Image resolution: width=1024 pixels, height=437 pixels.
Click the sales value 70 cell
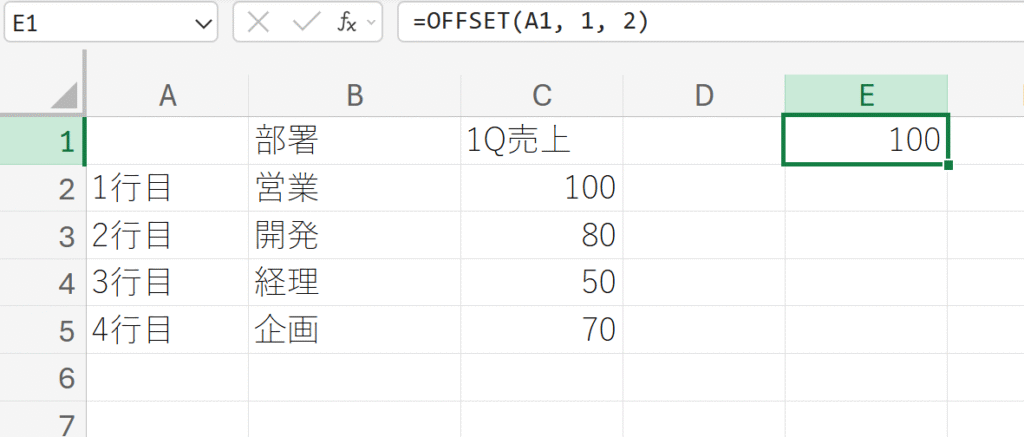(541, 330)
